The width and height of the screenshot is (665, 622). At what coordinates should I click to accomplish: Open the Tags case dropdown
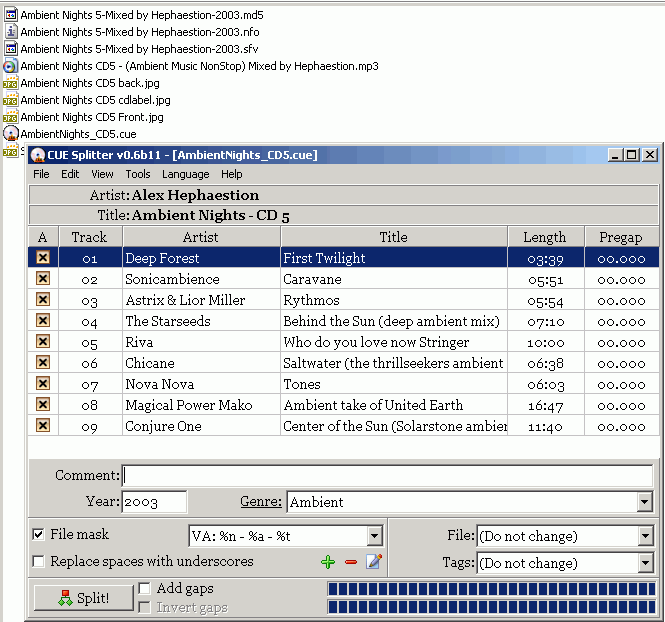(x=645, y=563)
